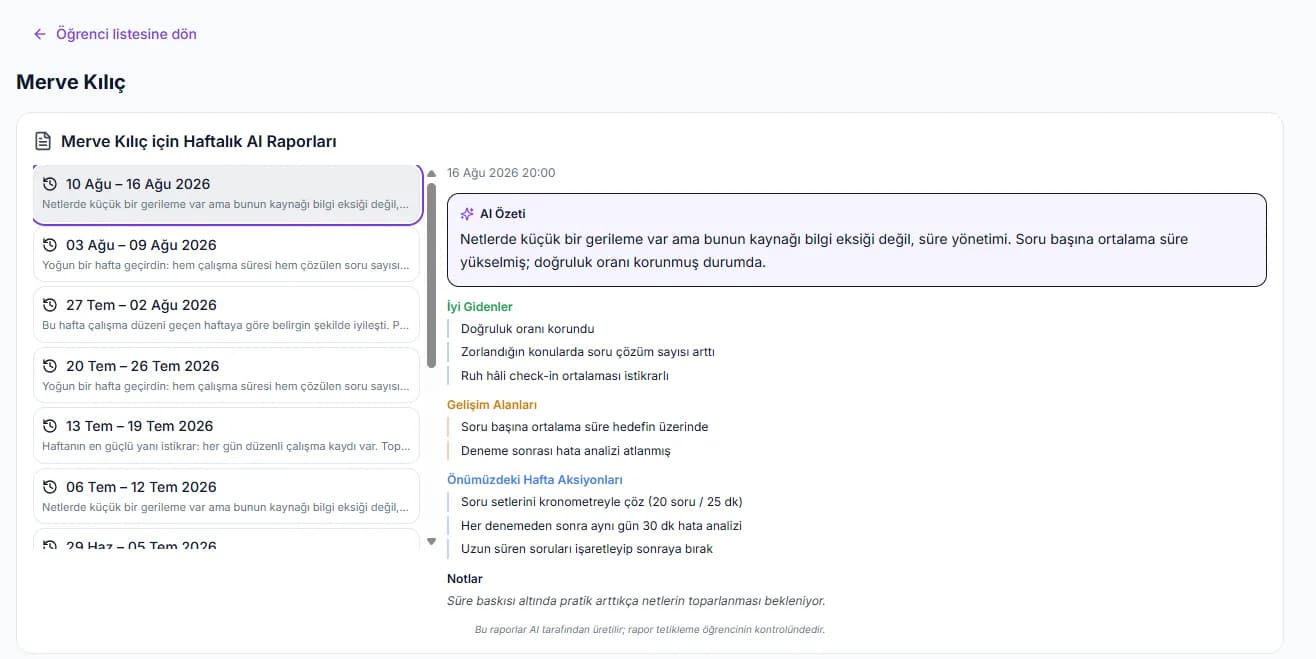The image size is (1316, 659).
Task: Open the partially visible 29 Haz – 05 Tem report
Action: 226,541
